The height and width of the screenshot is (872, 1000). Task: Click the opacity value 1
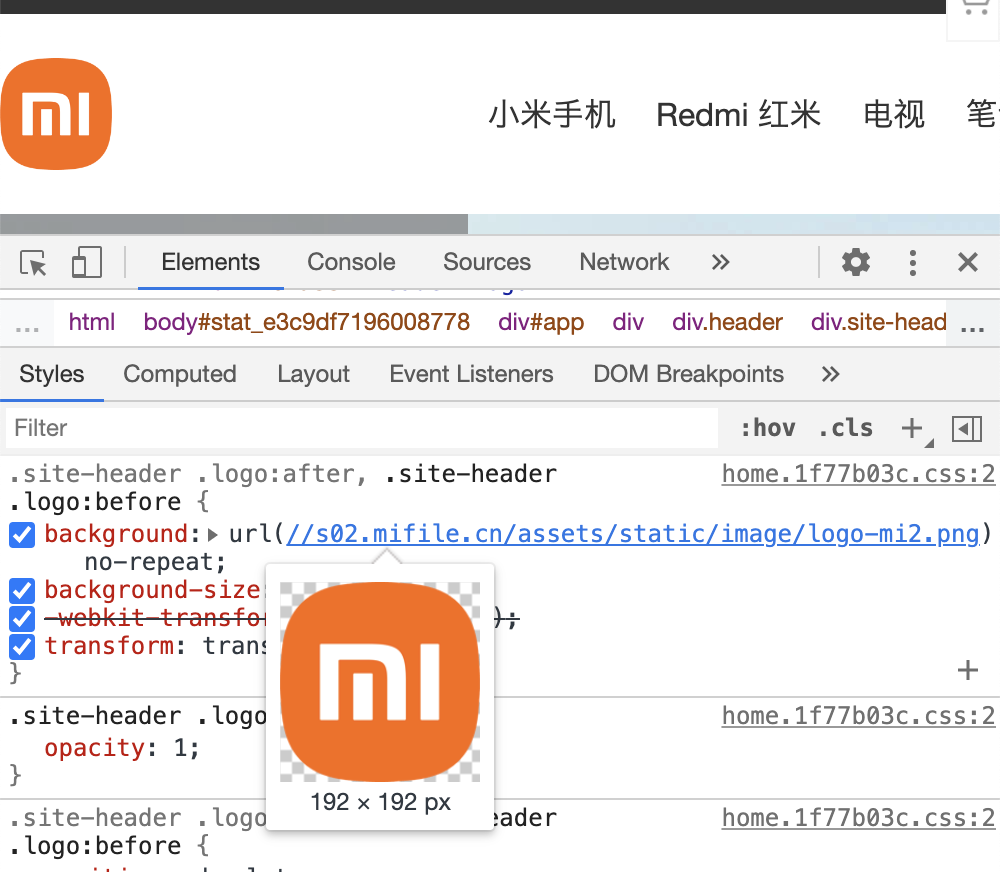click(180, 748)
